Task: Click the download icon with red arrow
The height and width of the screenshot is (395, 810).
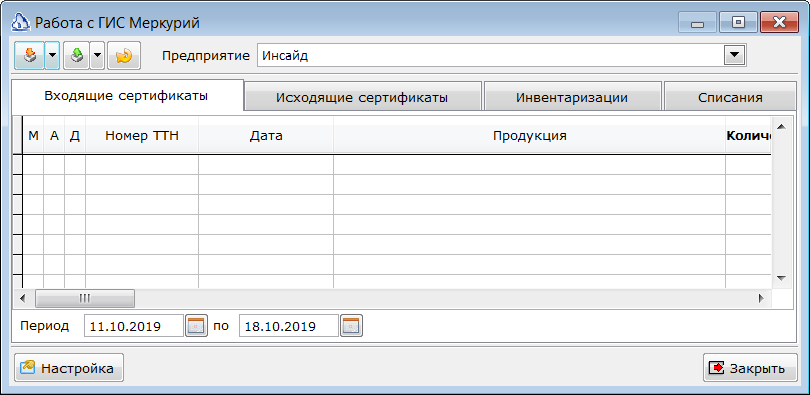Action: (x=29, y=56)
